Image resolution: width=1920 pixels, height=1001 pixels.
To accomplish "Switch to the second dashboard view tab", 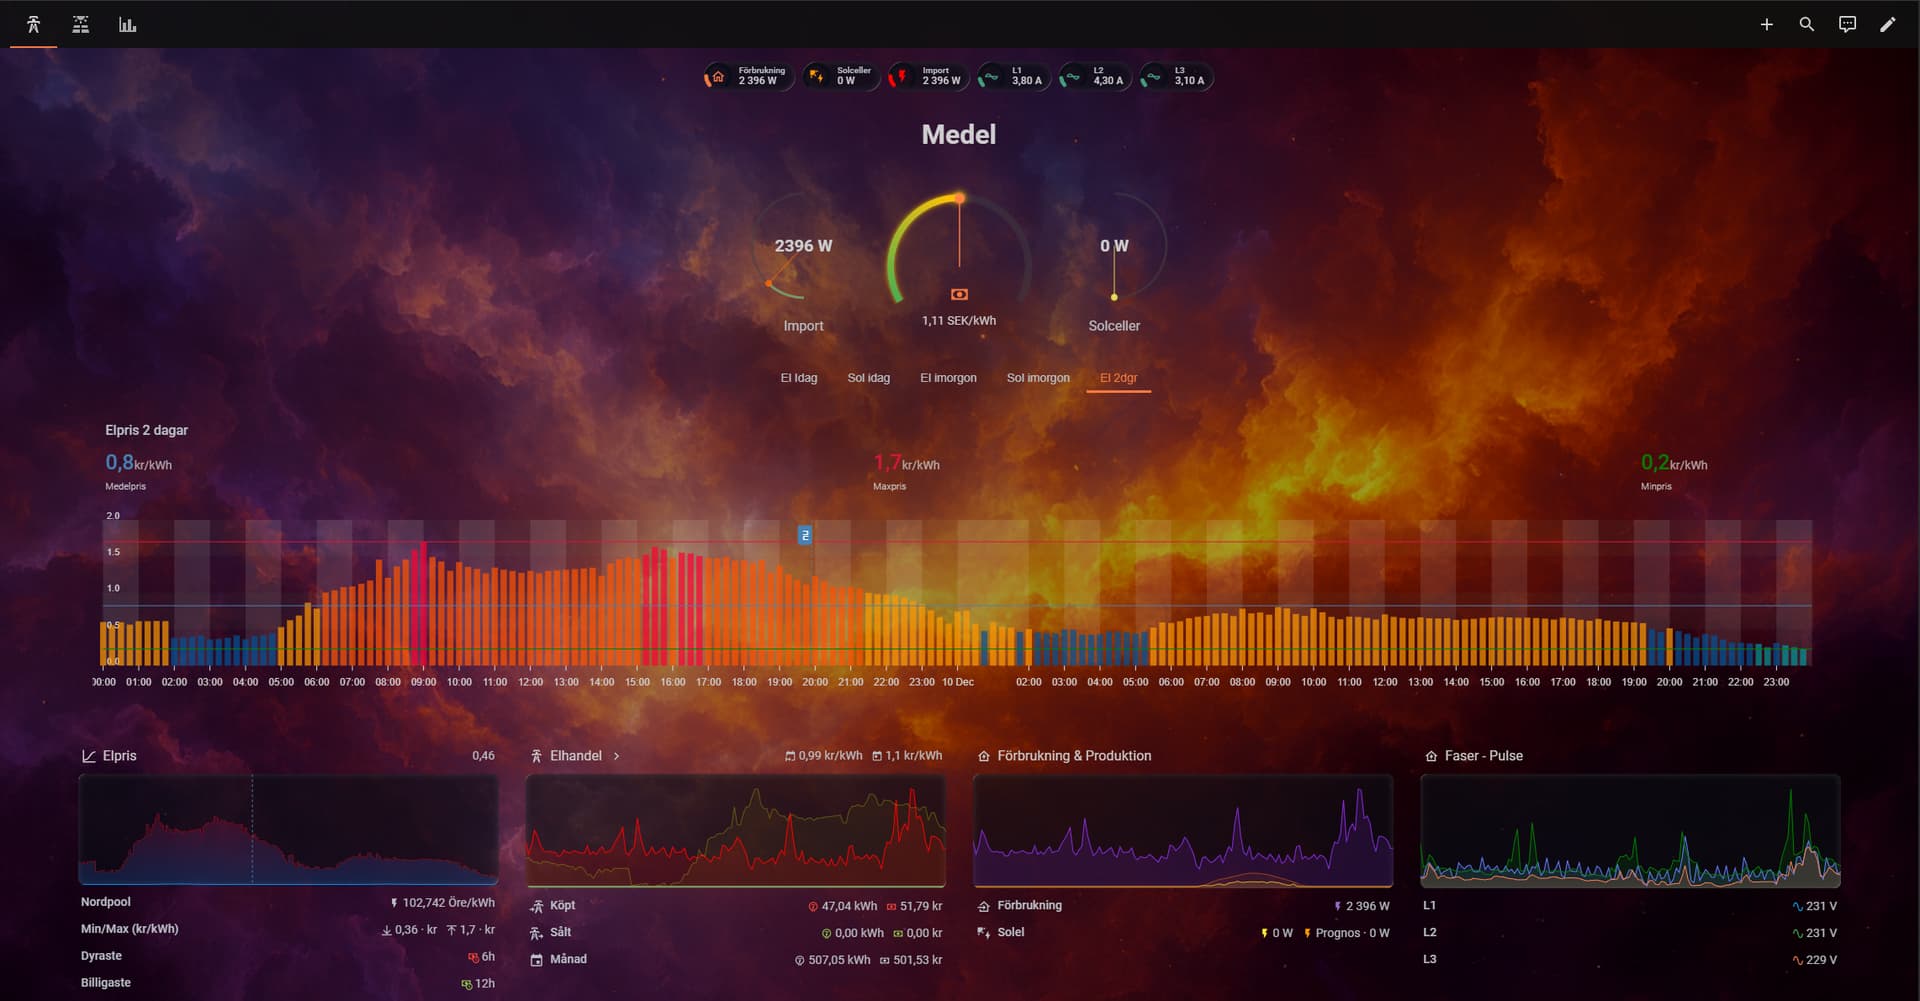I will pos(81,24).
